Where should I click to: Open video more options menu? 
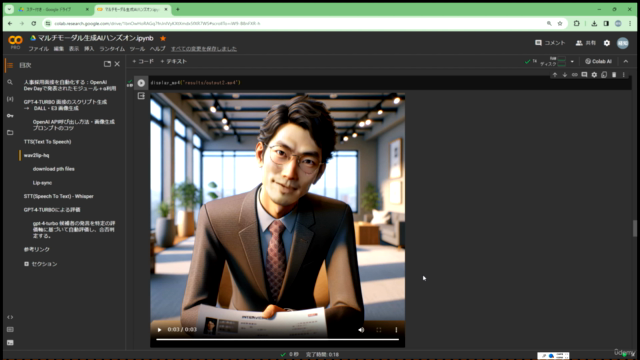396,330
